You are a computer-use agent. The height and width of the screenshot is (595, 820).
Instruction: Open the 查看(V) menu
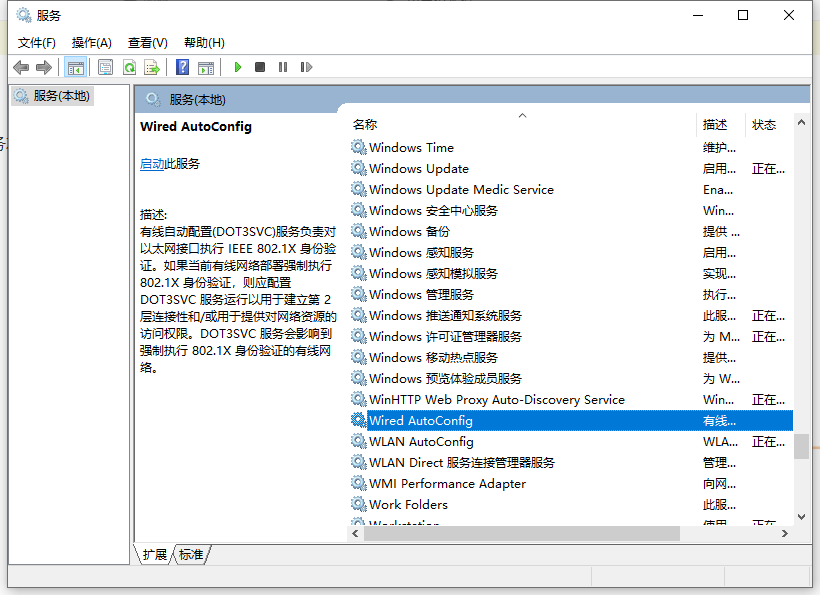(x=147, y=43)
